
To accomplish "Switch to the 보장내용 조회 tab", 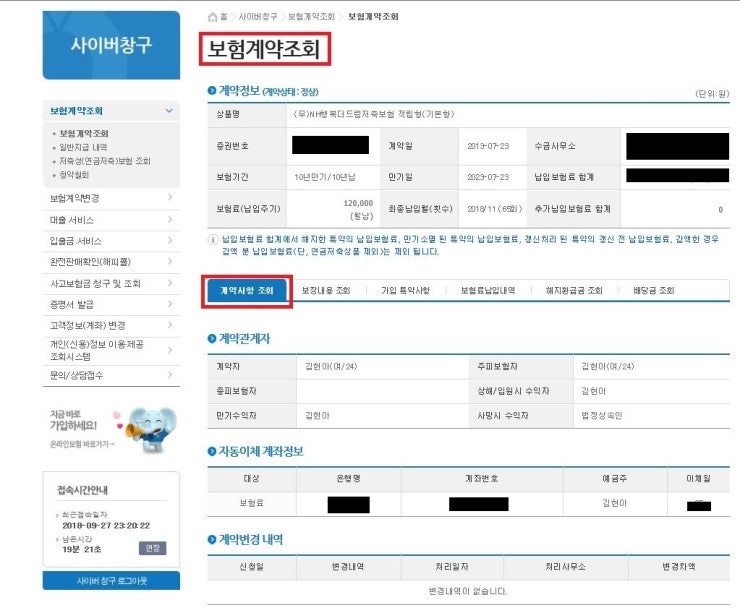I will tap(326, 291).
